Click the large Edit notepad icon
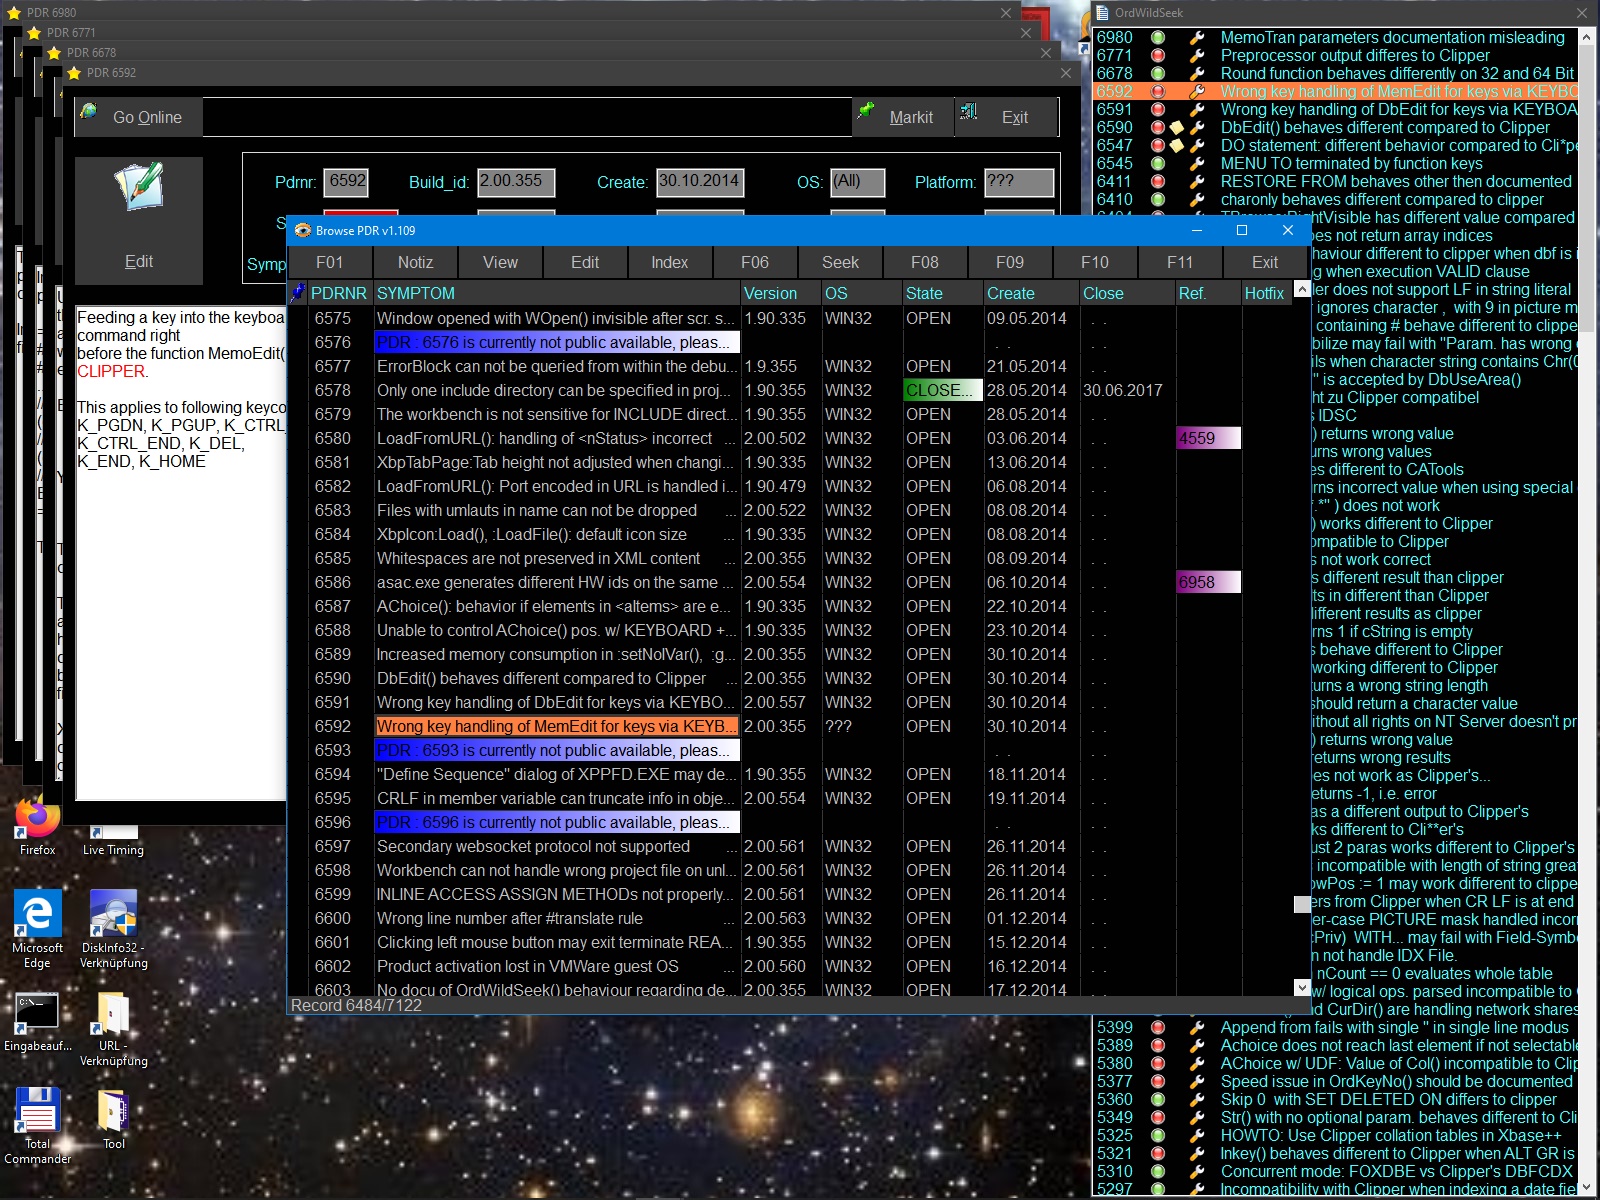 click(x=139, y=187)
